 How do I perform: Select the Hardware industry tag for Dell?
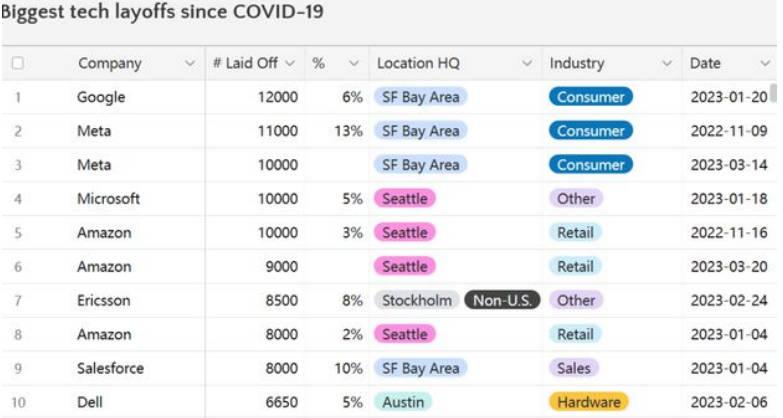pyautogui.click(x=588, y=402)
